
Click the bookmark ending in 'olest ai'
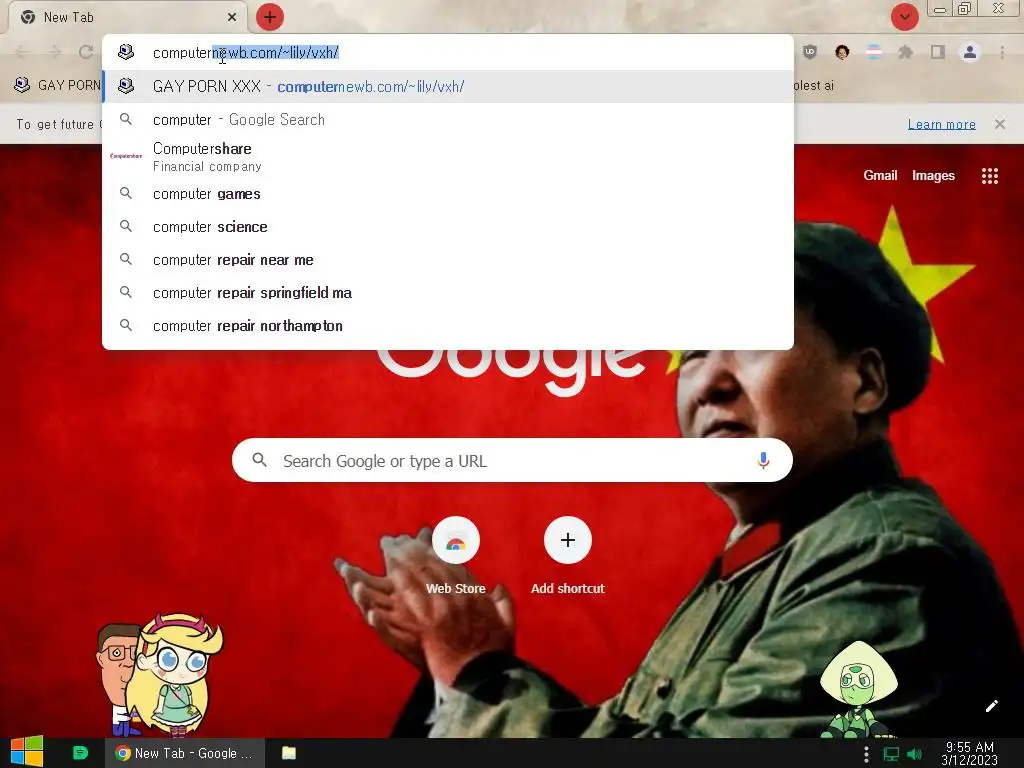pos(814,85)
